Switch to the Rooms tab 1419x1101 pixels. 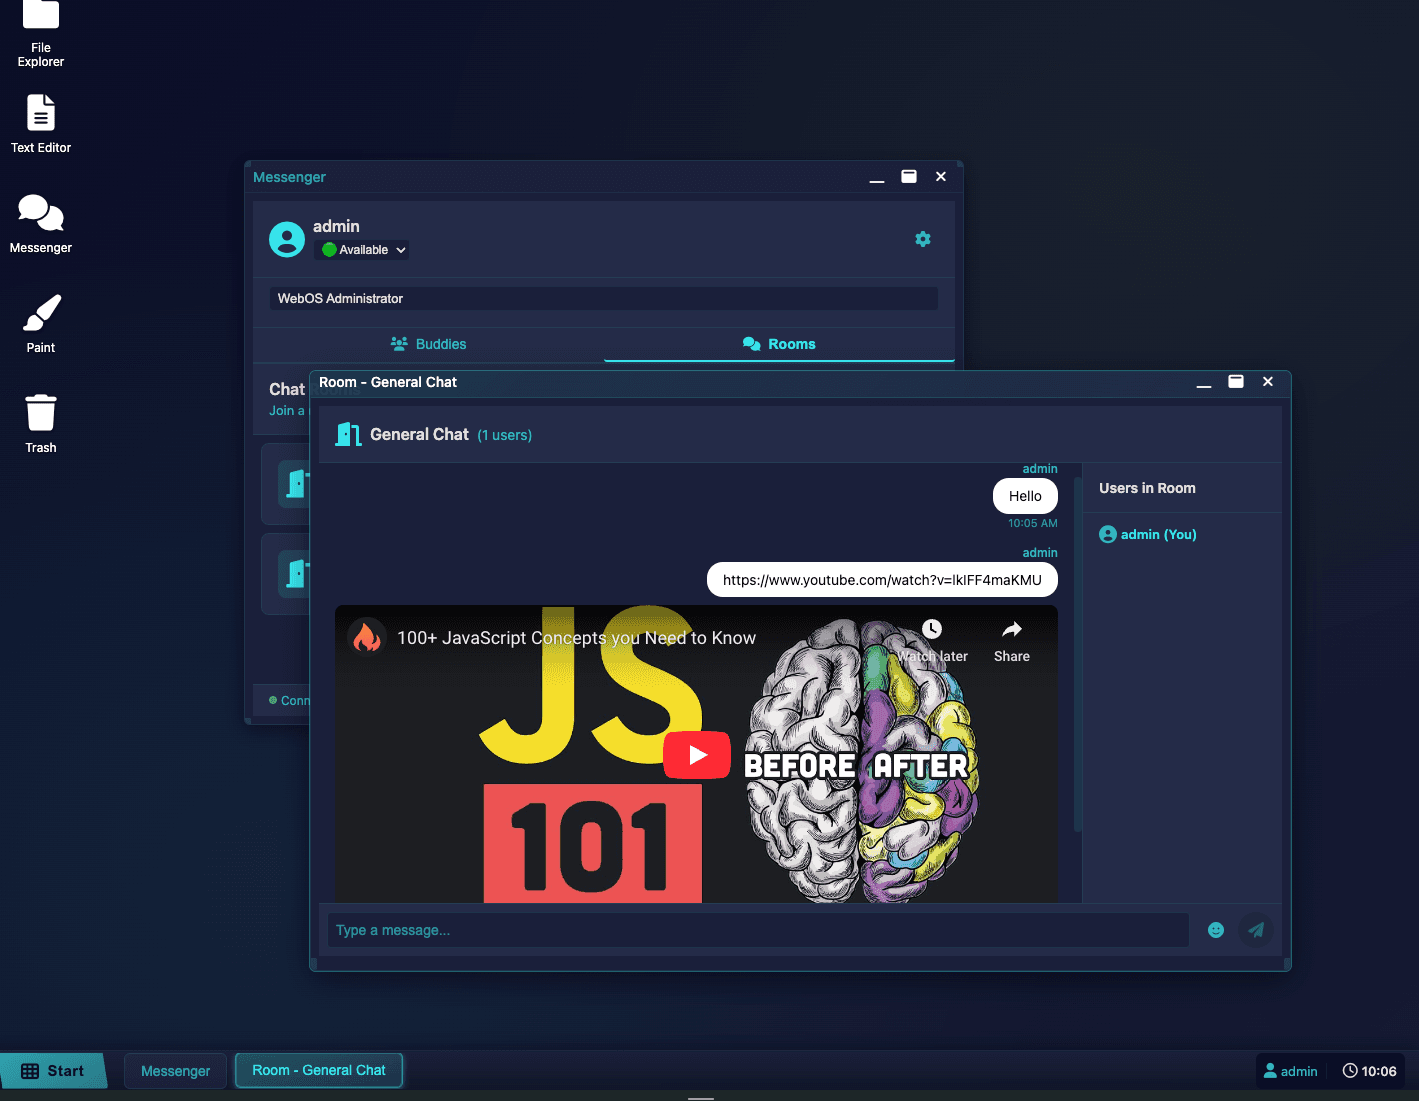pos(779,344)
